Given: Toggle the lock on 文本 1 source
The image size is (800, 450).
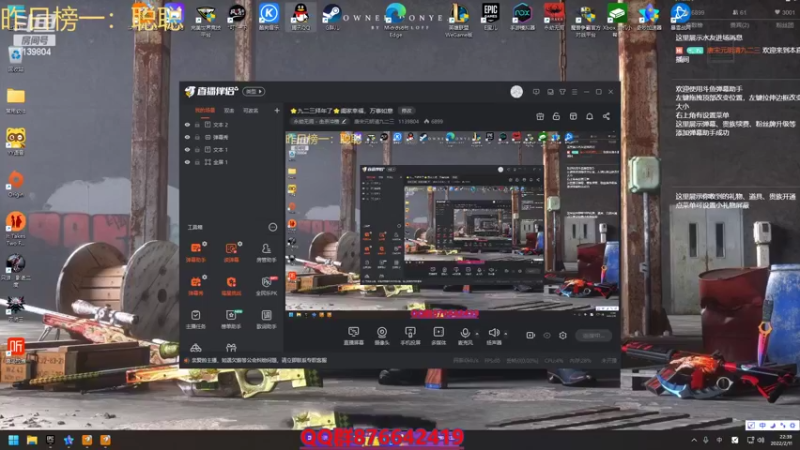Looking at the screenshot, I should [197, 149].
